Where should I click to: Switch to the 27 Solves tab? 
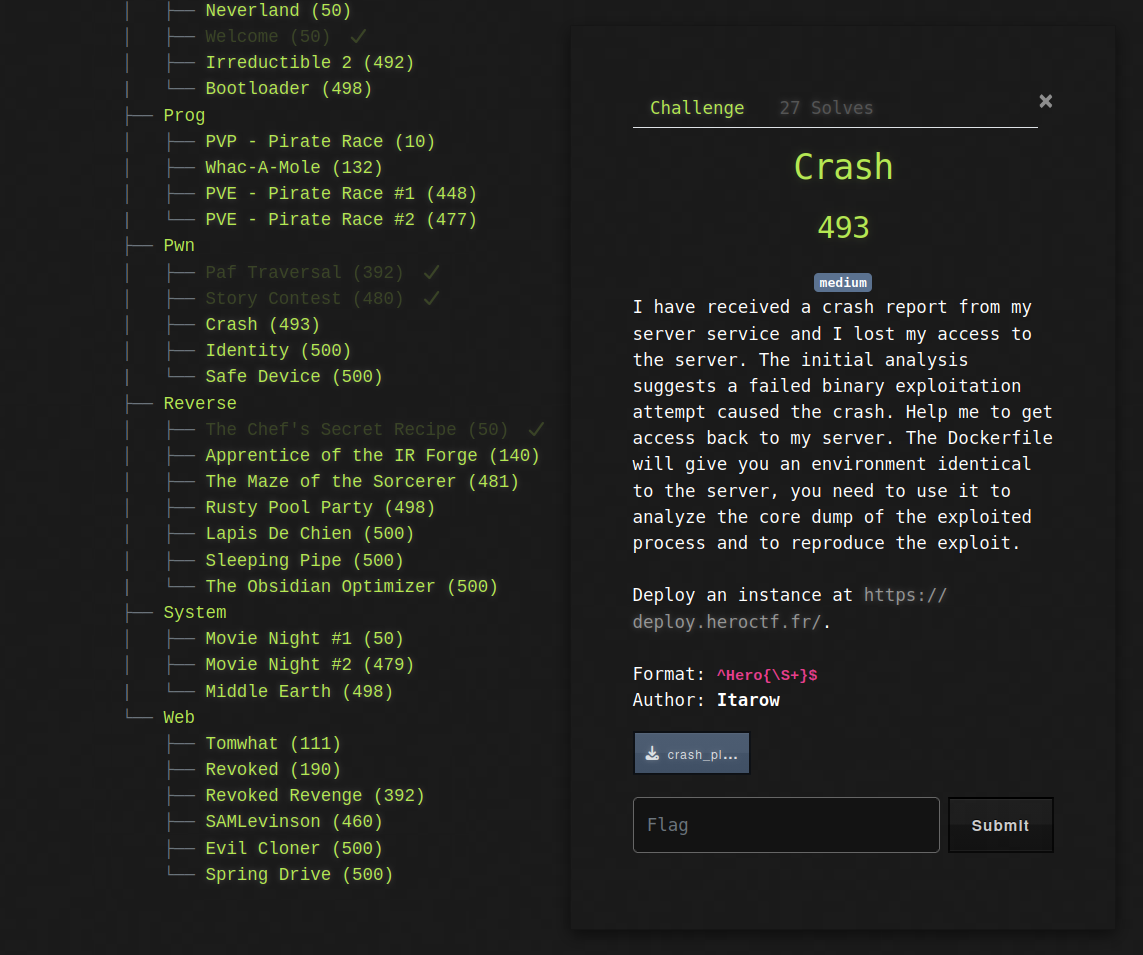(826, 108)
